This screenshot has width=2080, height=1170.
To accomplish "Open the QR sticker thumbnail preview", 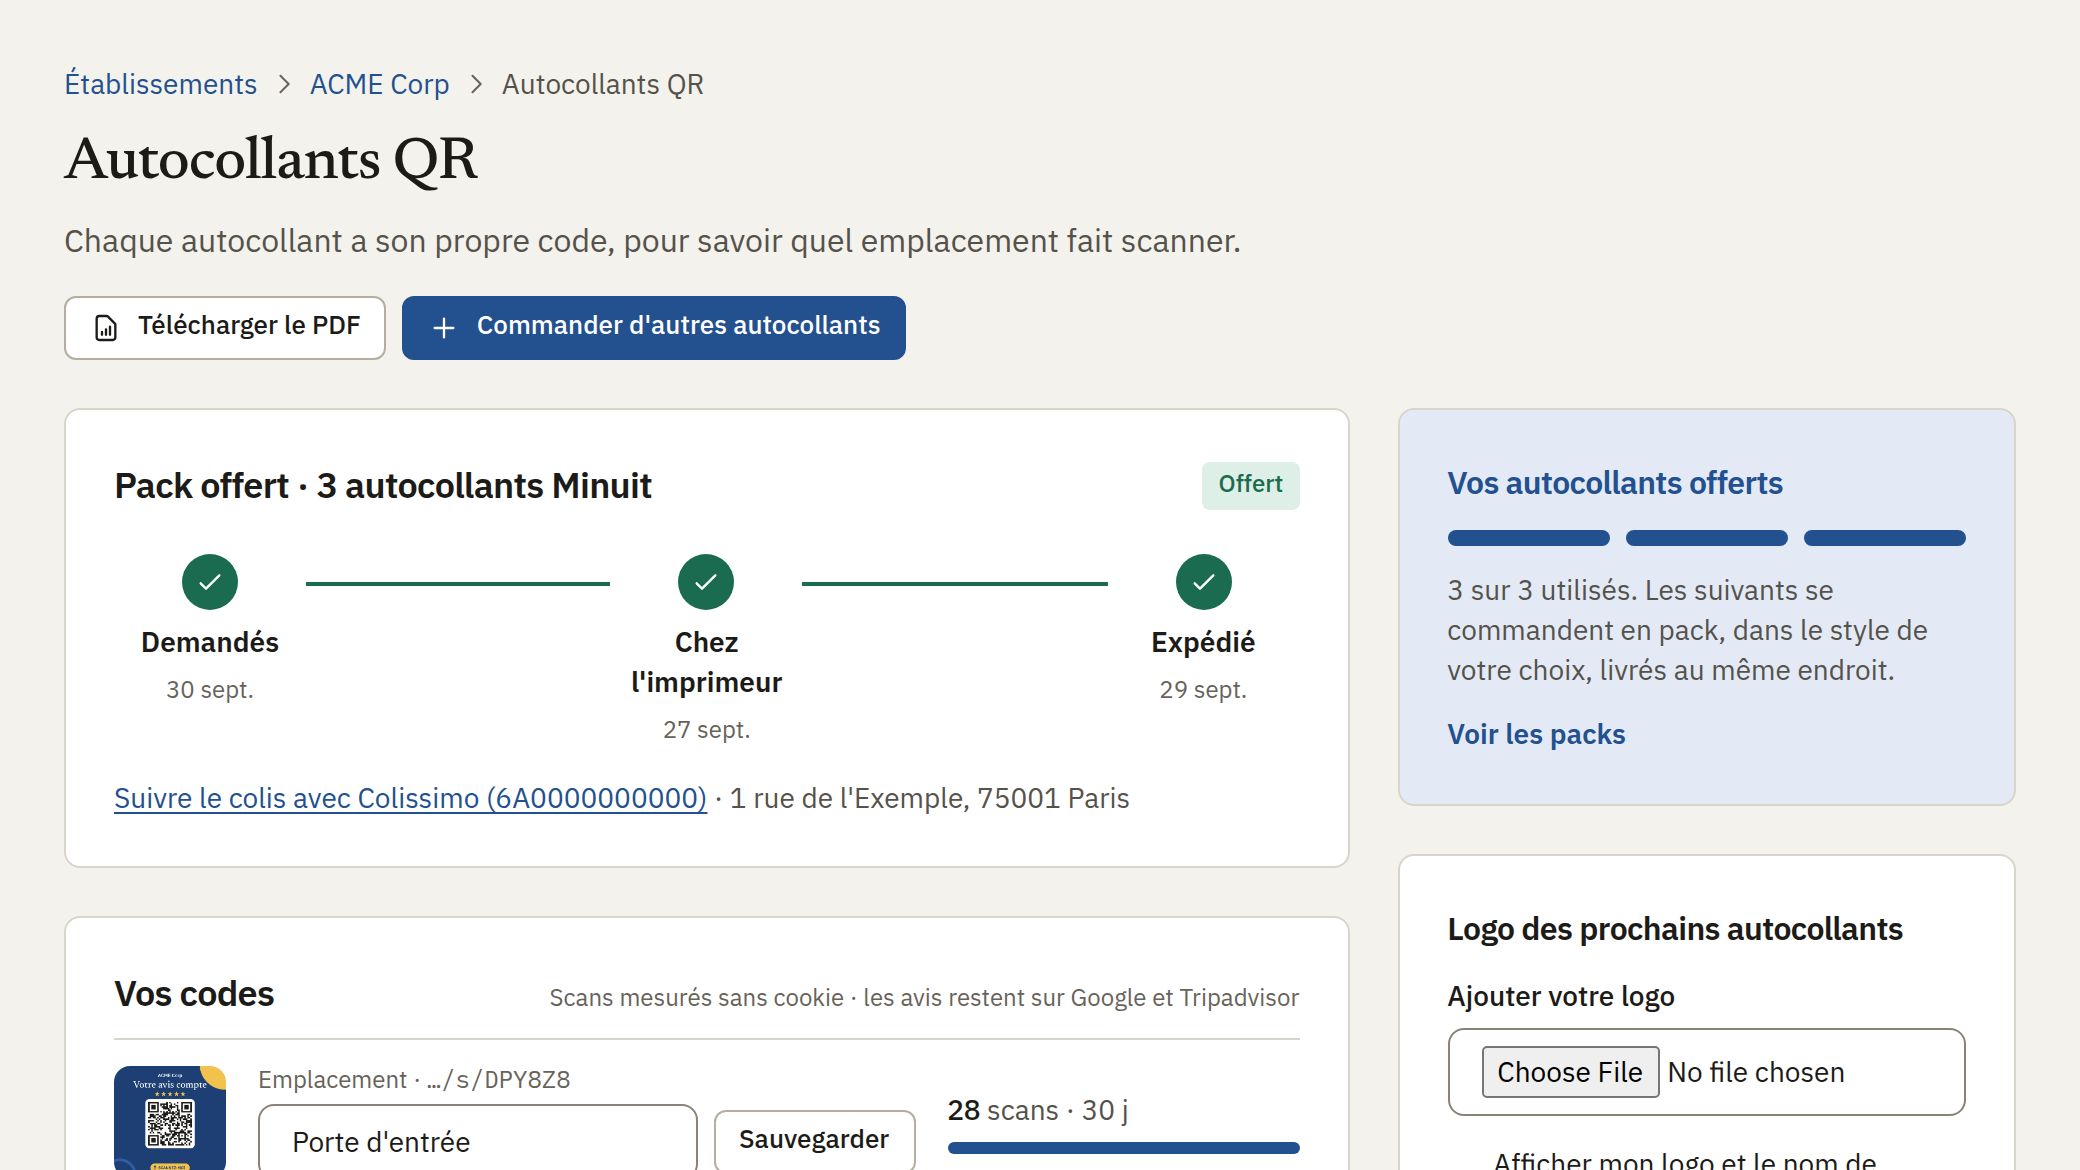I will [170, 1118].
